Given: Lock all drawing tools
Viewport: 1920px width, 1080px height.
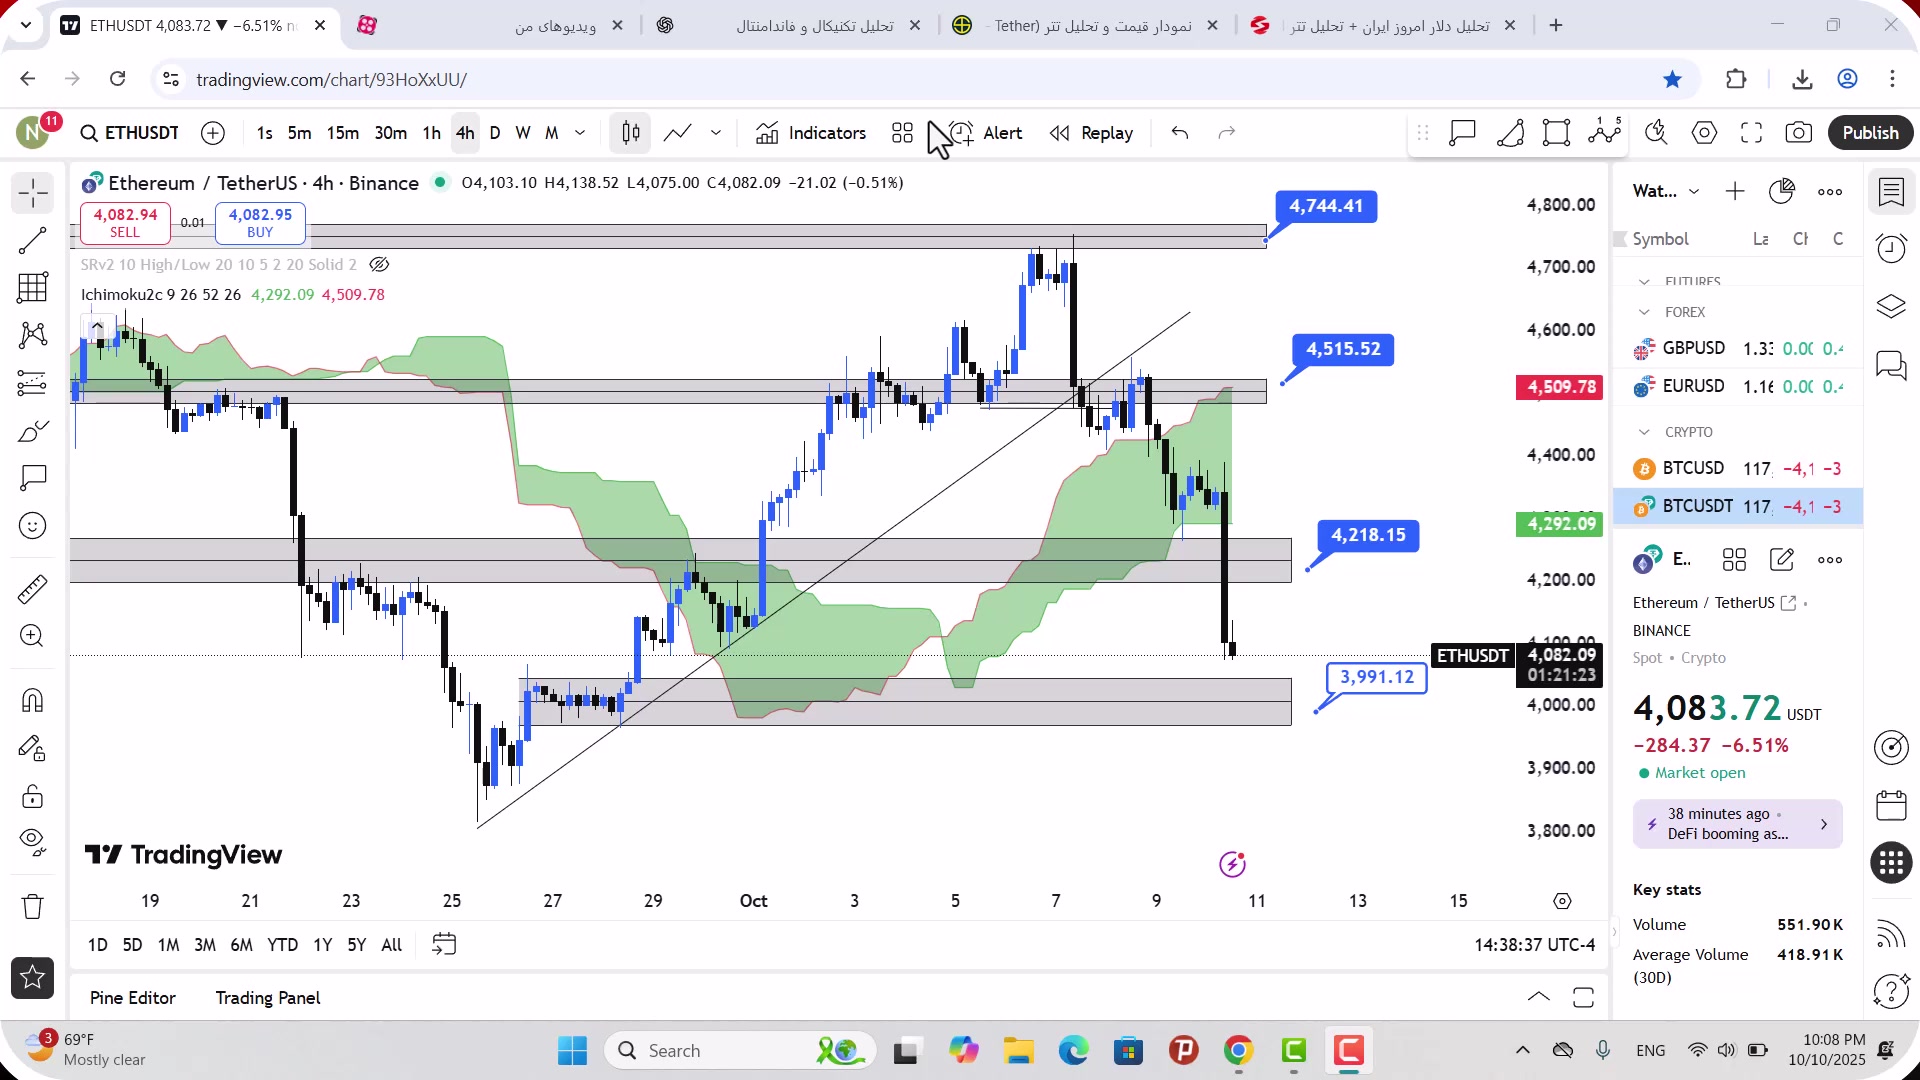Looking at the screenshot, I should coord(33,796).
